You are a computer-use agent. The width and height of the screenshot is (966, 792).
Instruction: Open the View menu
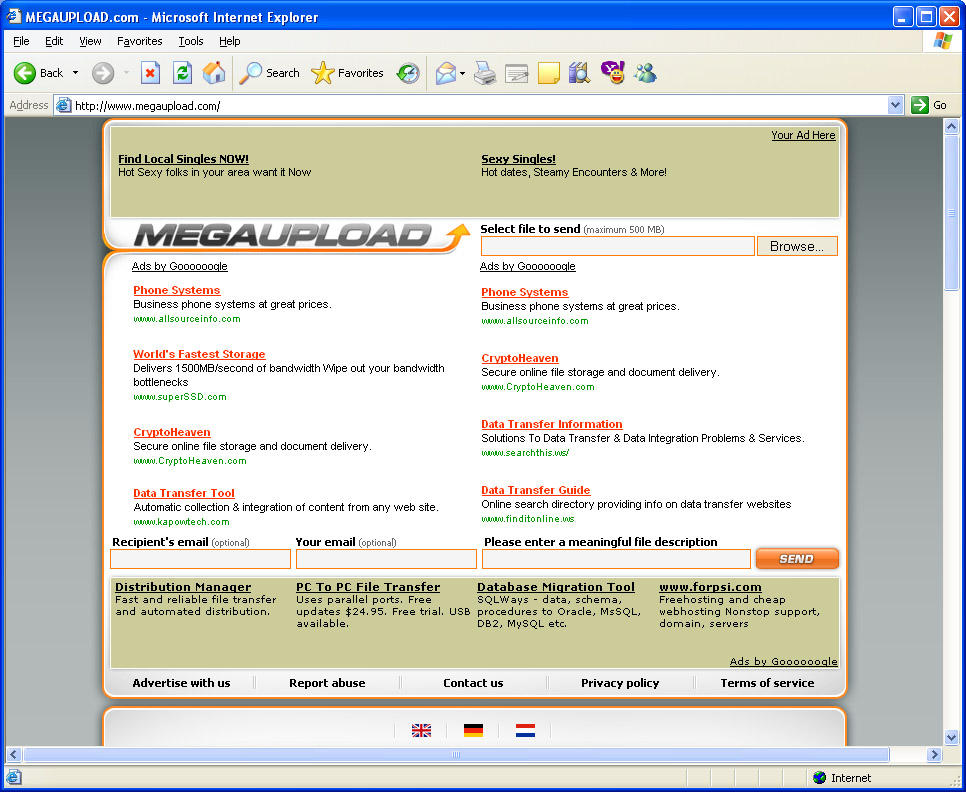pos(90,41)
